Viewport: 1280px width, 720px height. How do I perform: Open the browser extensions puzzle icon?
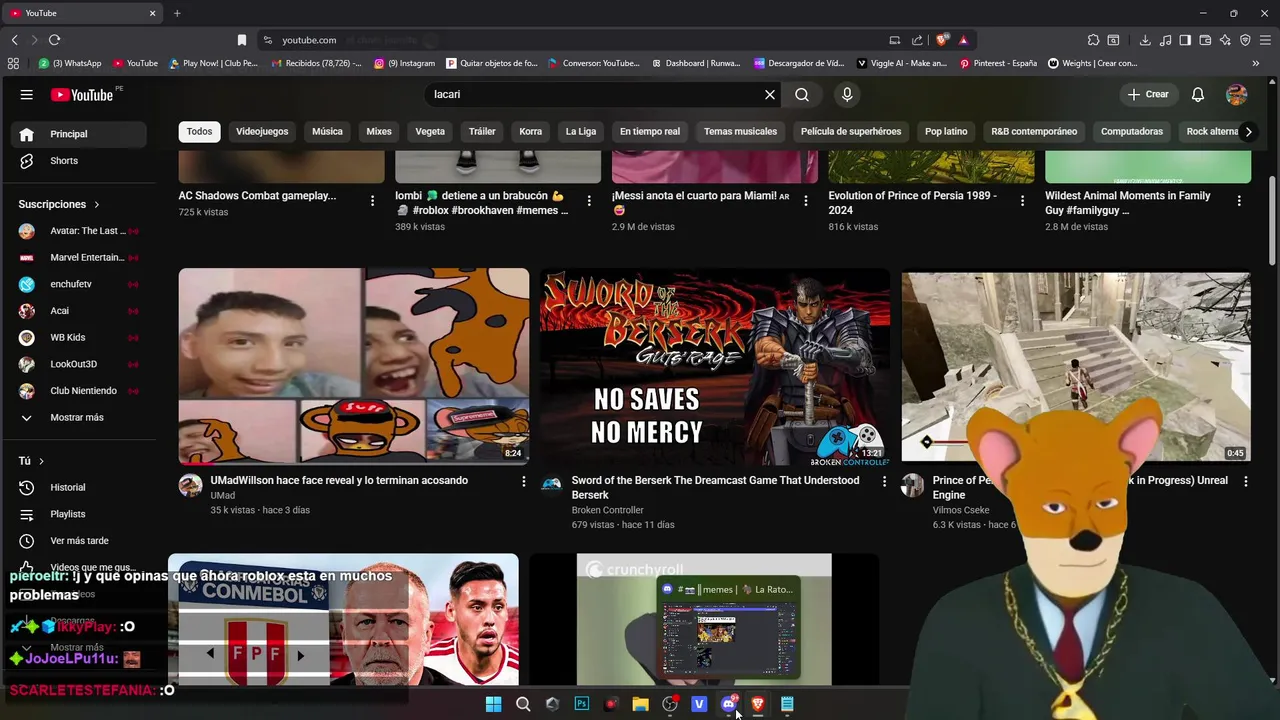point(1093,40)
